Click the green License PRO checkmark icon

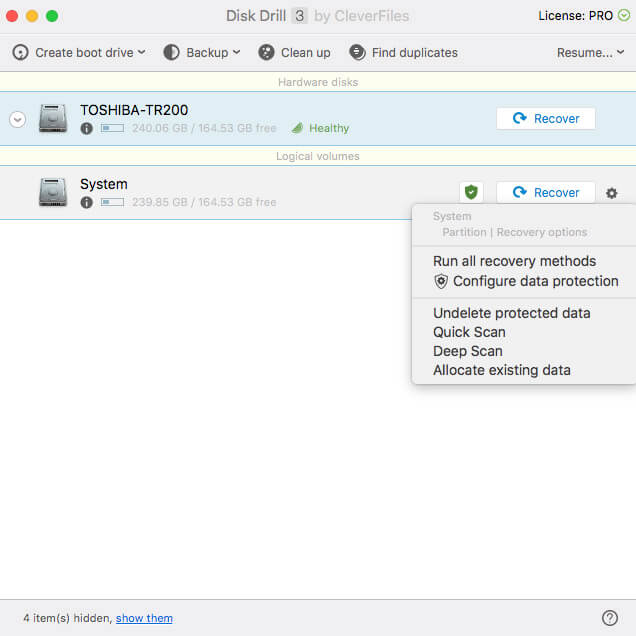[624, 15]
